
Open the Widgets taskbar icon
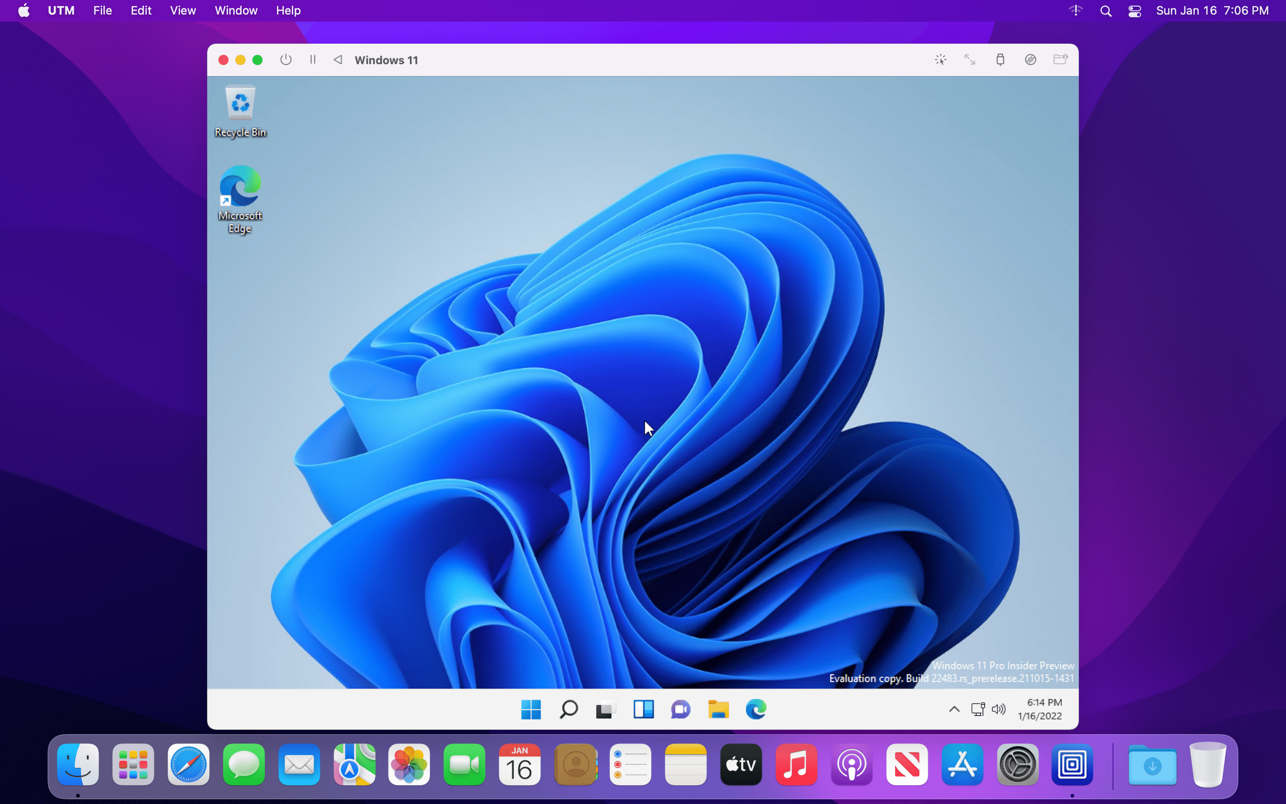pyautogui.click(x=643, y=709)
